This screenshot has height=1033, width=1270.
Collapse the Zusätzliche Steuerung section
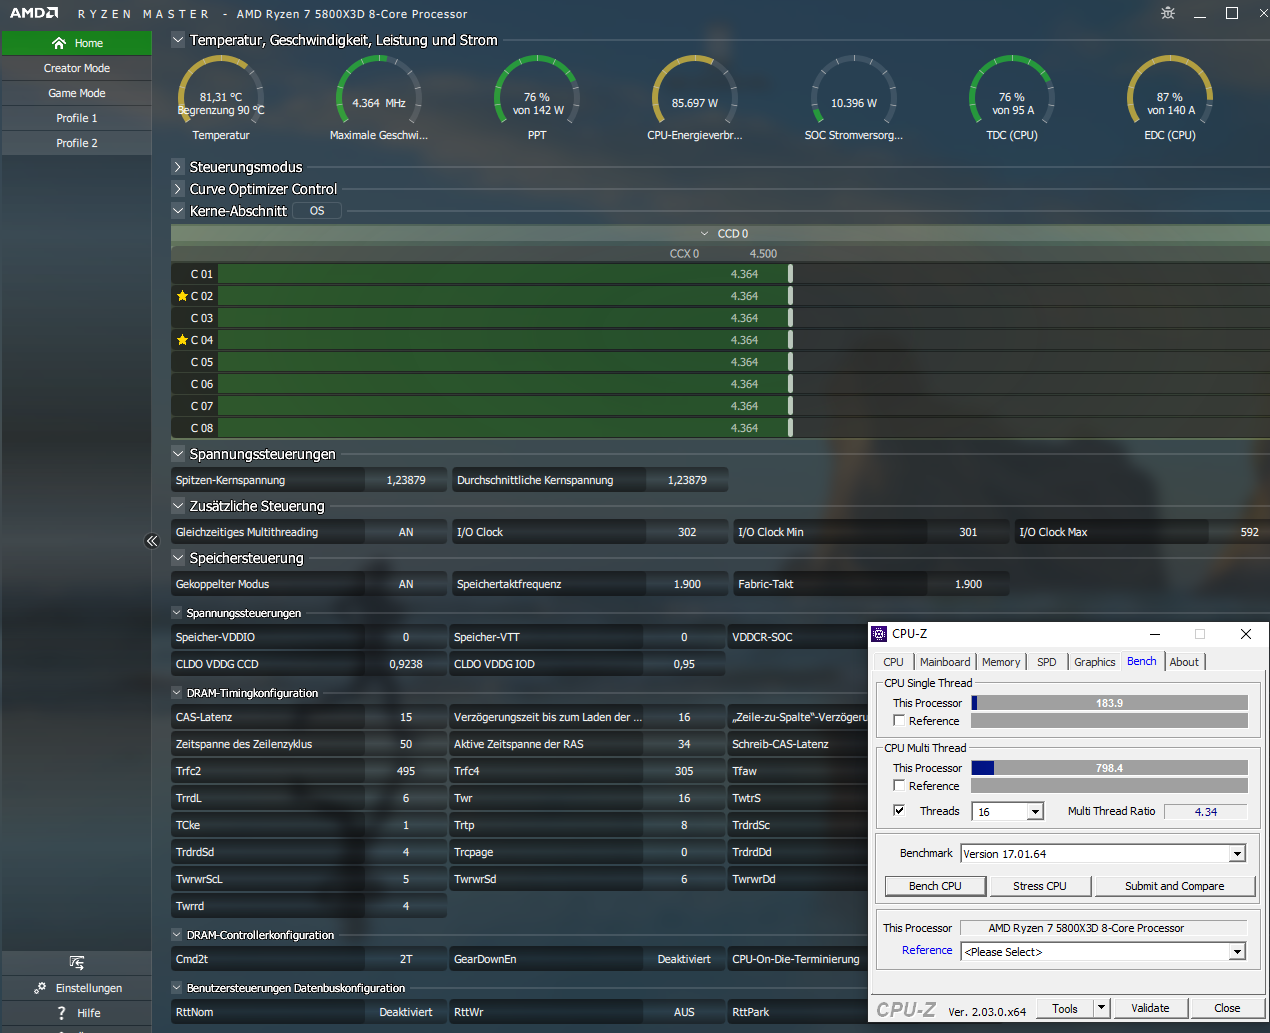tap(178, 506)
